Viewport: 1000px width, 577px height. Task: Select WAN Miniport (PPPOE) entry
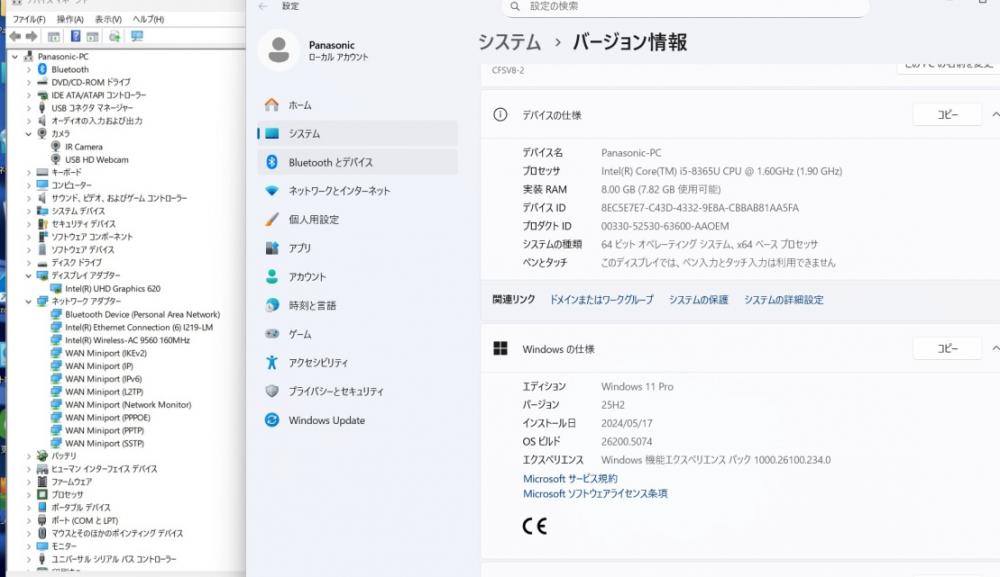coord(108,418)
